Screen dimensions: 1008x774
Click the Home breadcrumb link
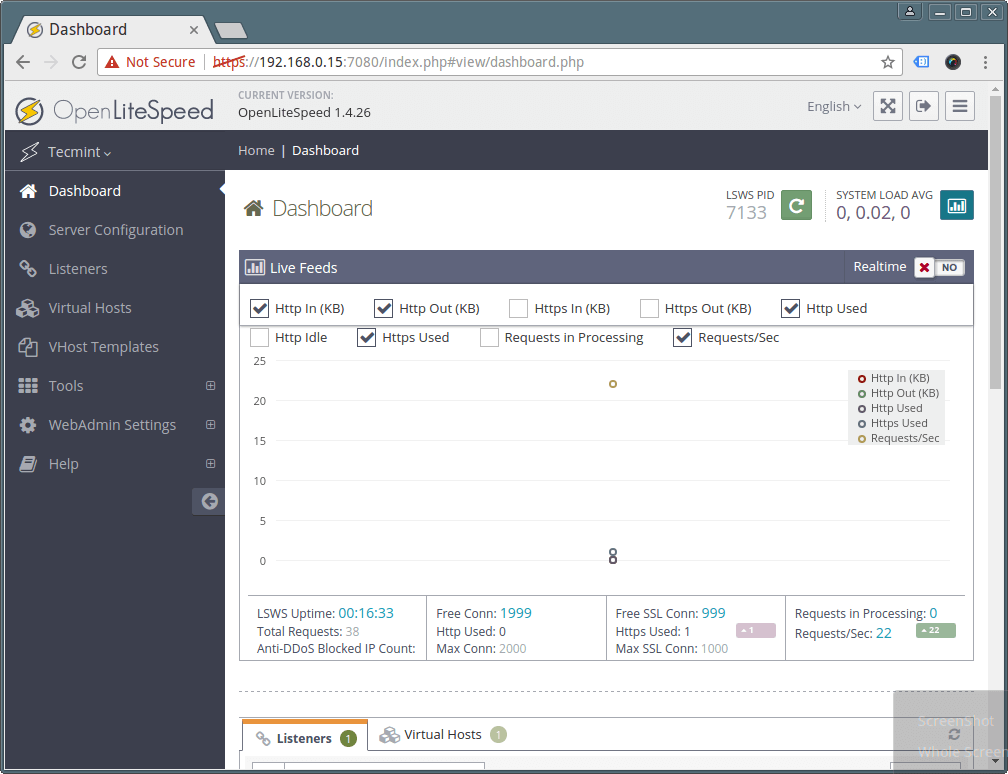(x=256, y=150)
